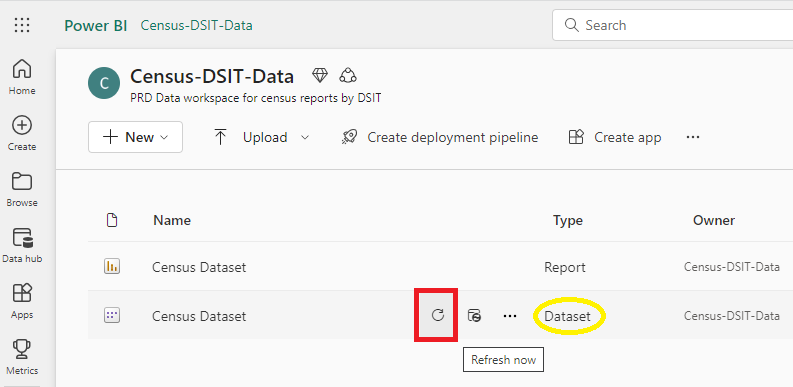Open More options ellipsis in dataset row
Viewport: 793px width, 387px height.
[x=510, y=316]
